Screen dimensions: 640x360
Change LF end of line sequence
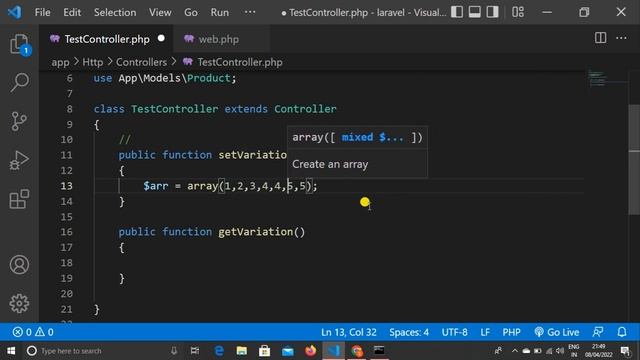[485, 332]
